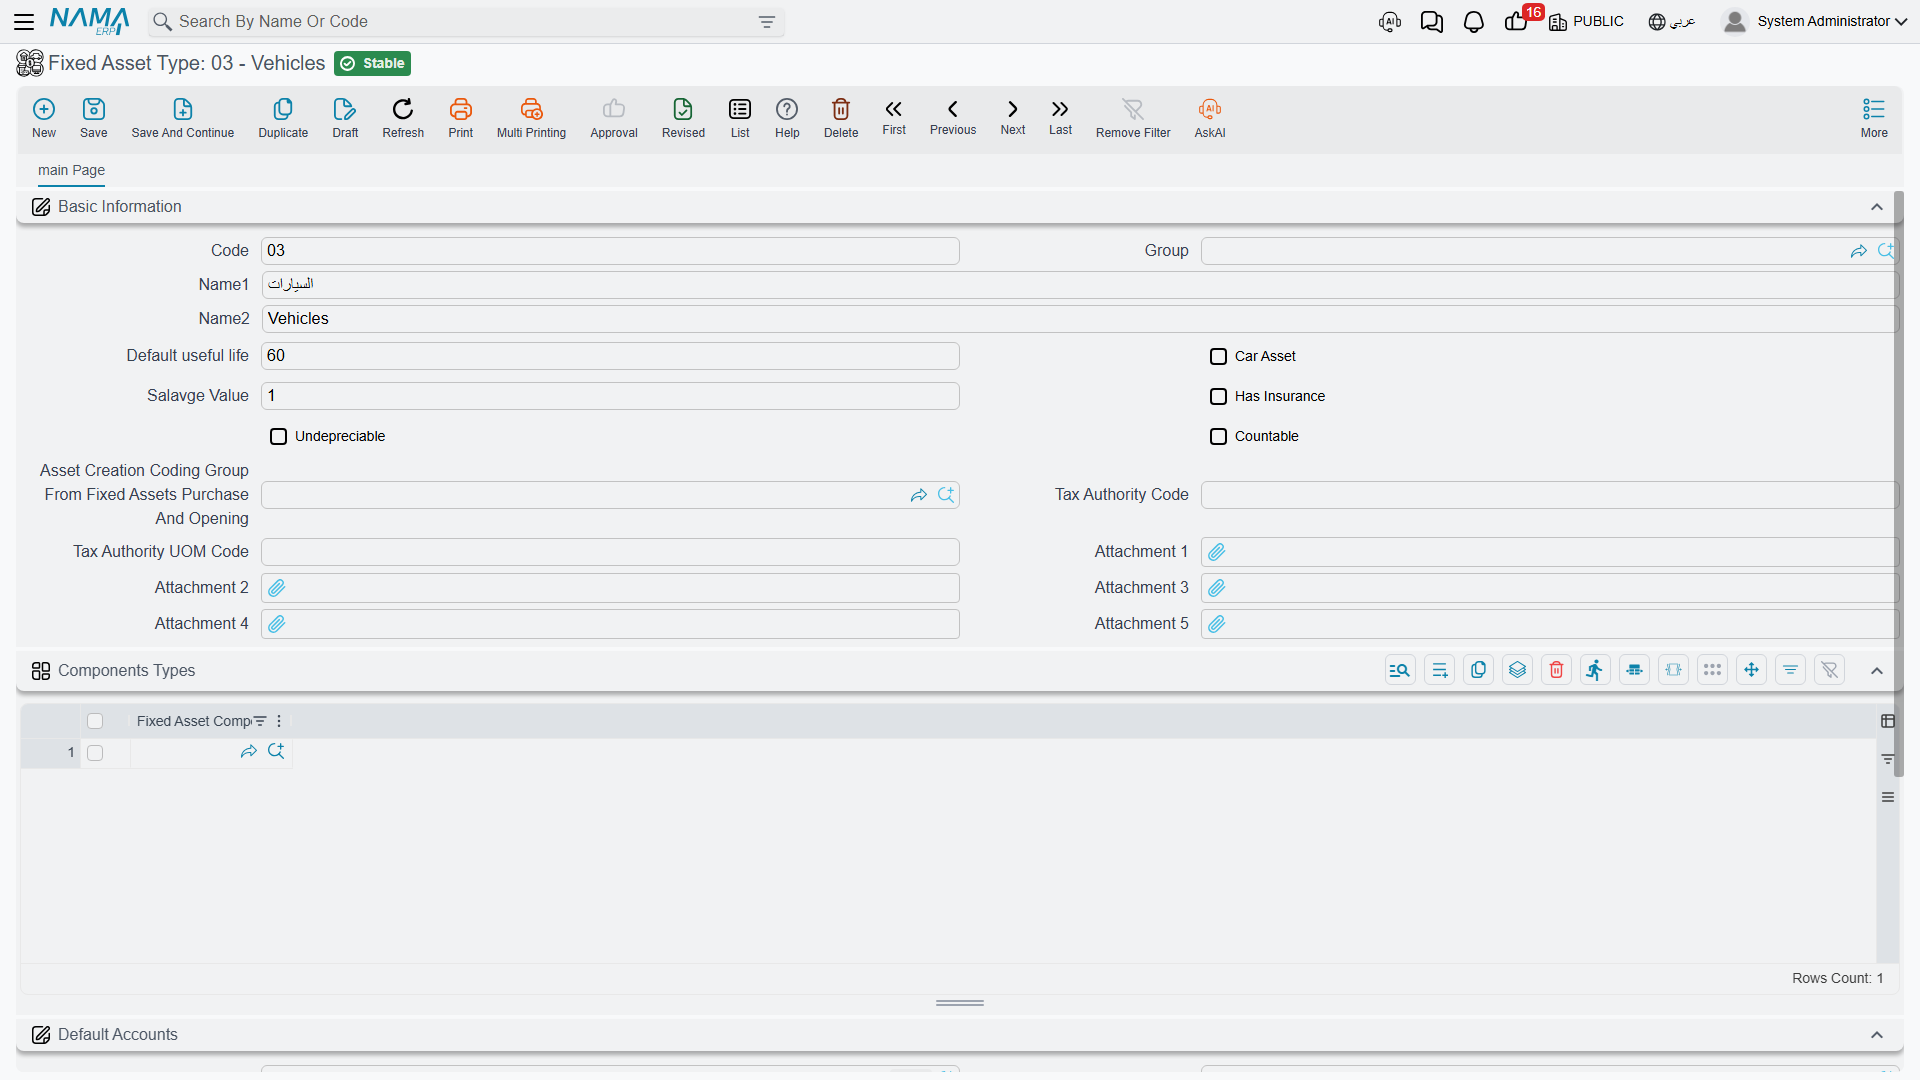Open System Administrator user dropdown

pyautogui.click(x=1815, y=21)
